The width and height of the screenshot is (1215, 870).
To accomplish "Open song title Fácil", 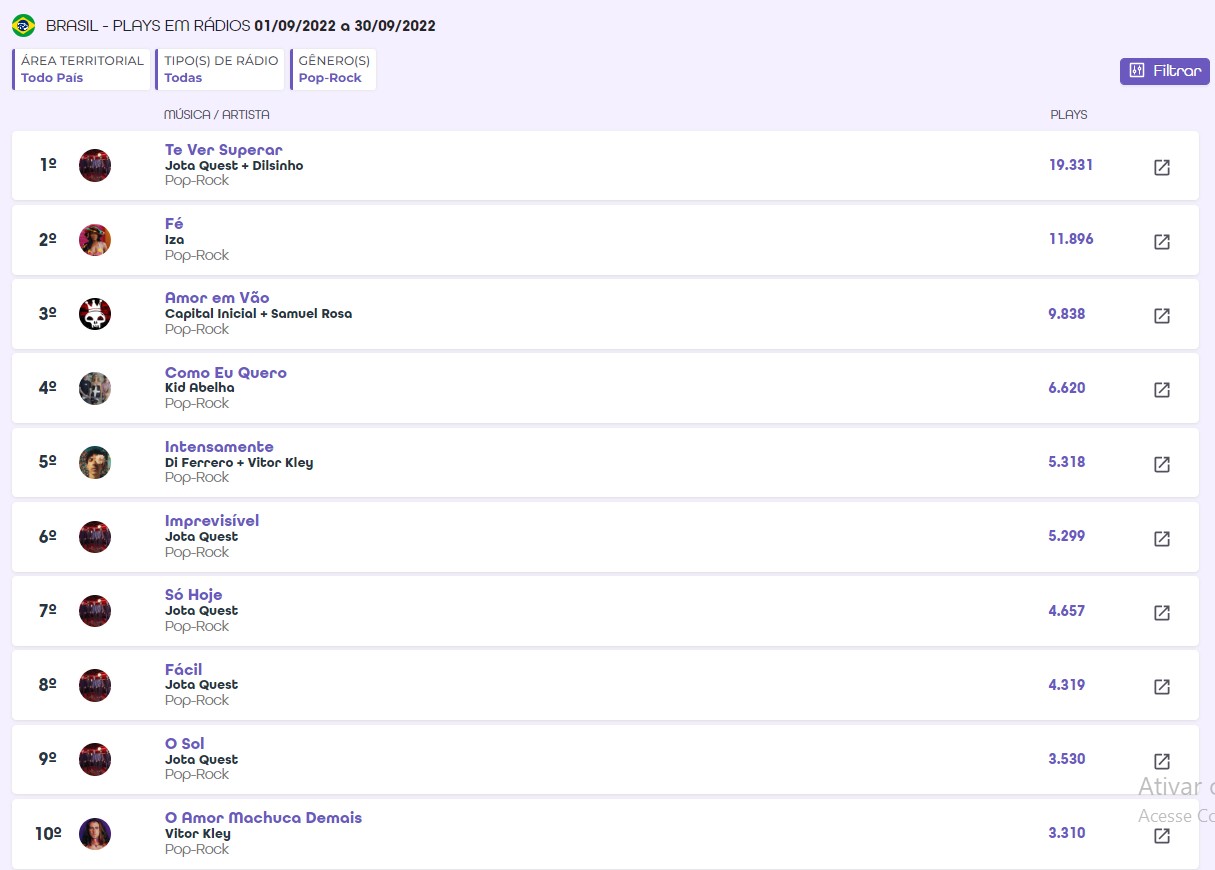I will pos(184,670).
